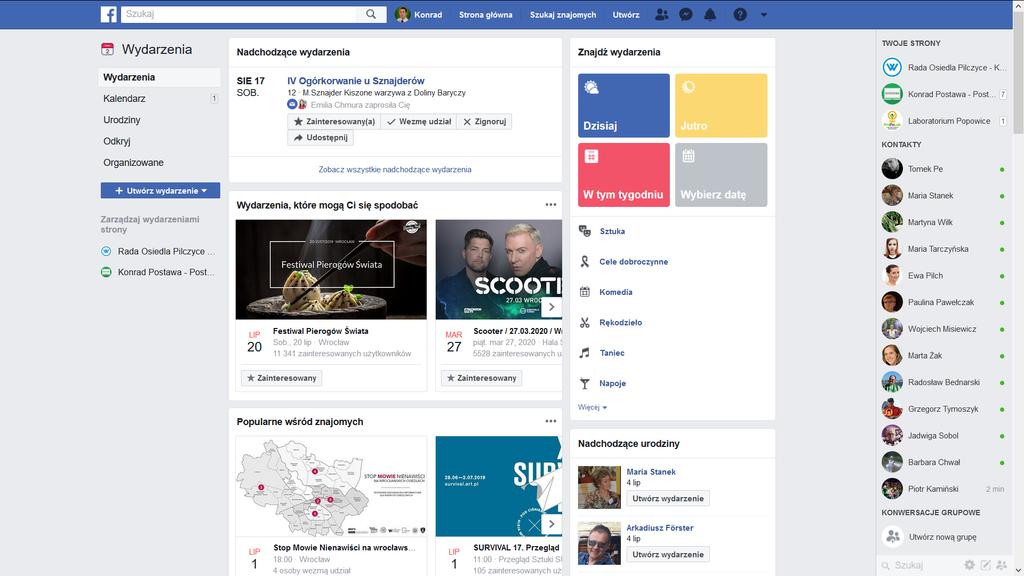Select the Dzisiaj events tile

[624, 105]
